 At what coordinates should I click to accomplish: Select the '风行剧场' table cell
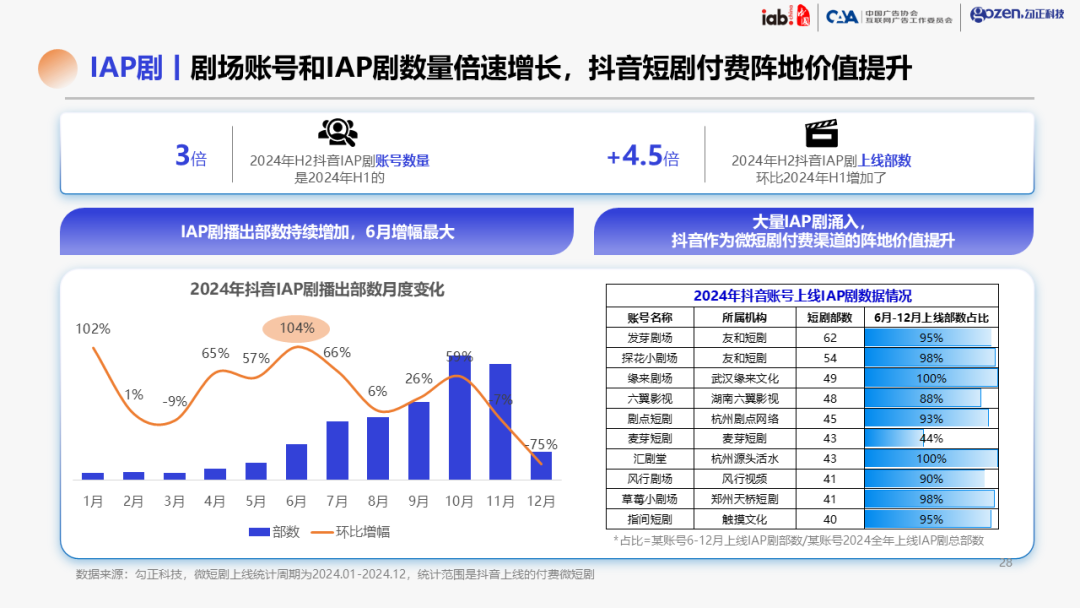coord(650,479)
